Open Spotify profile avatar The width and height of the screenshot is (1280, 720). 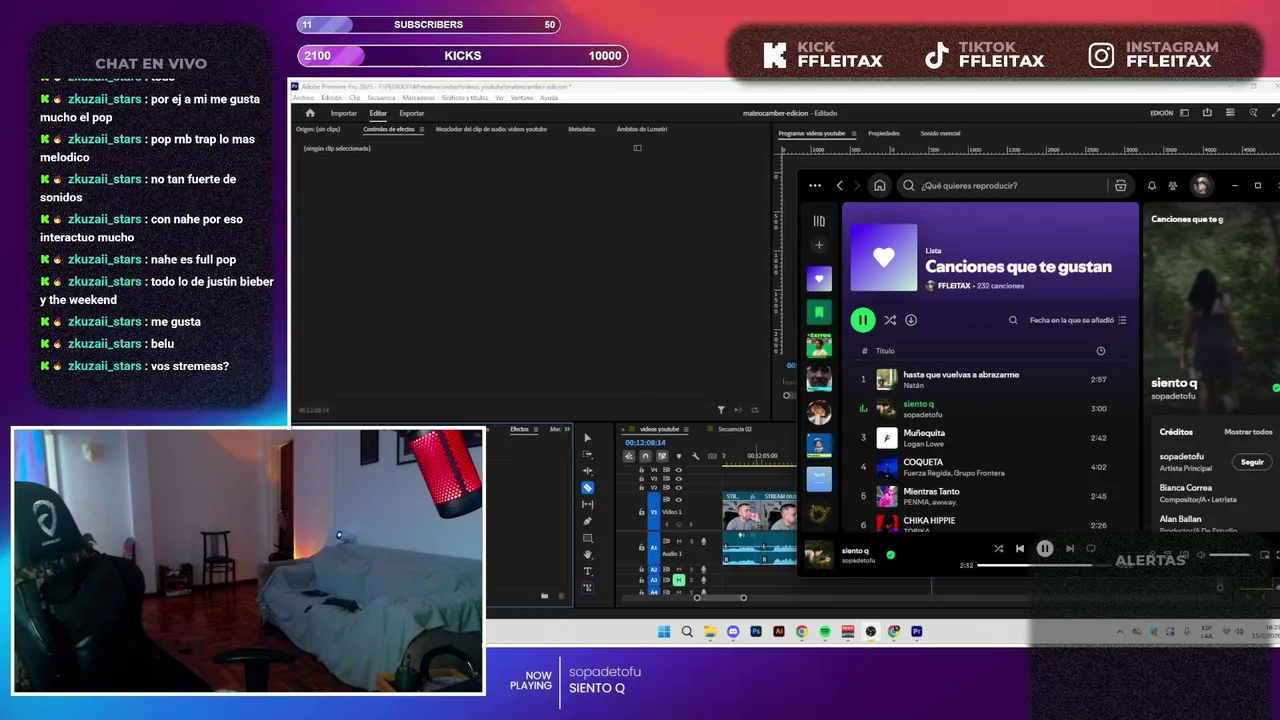point(1202,185)
